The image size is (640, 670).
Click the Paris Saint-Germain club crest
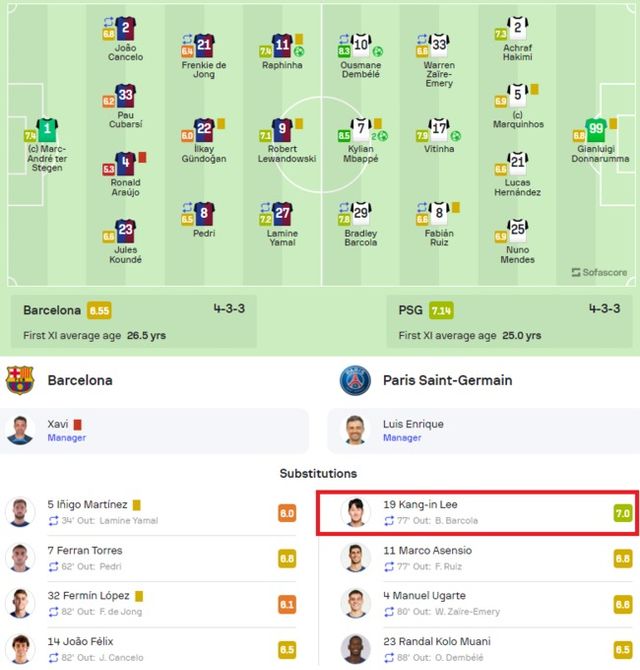point(355,380)
